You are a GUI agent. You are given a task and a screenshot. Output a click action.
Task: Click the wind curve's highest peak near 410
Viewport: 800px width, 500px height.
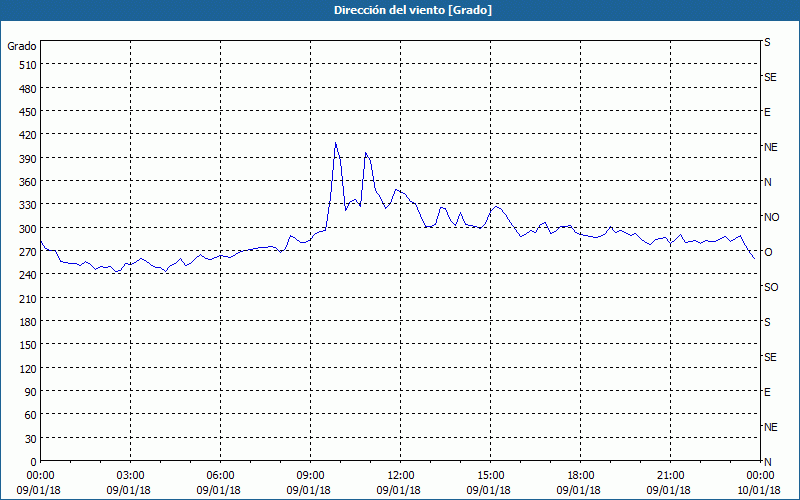[x=335, y=143]
